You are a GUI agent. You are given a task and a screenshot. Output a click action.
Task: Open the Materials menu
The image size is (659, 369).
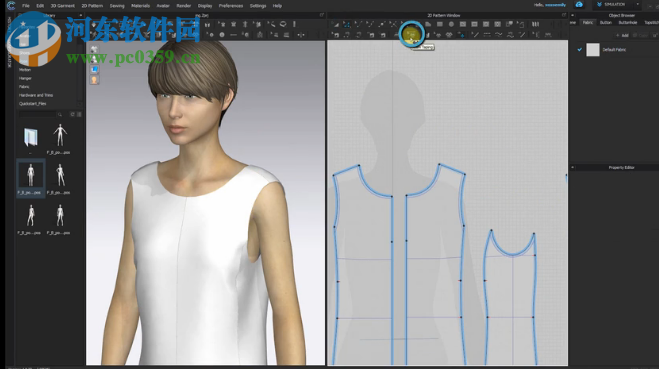[x=140, y=6]
